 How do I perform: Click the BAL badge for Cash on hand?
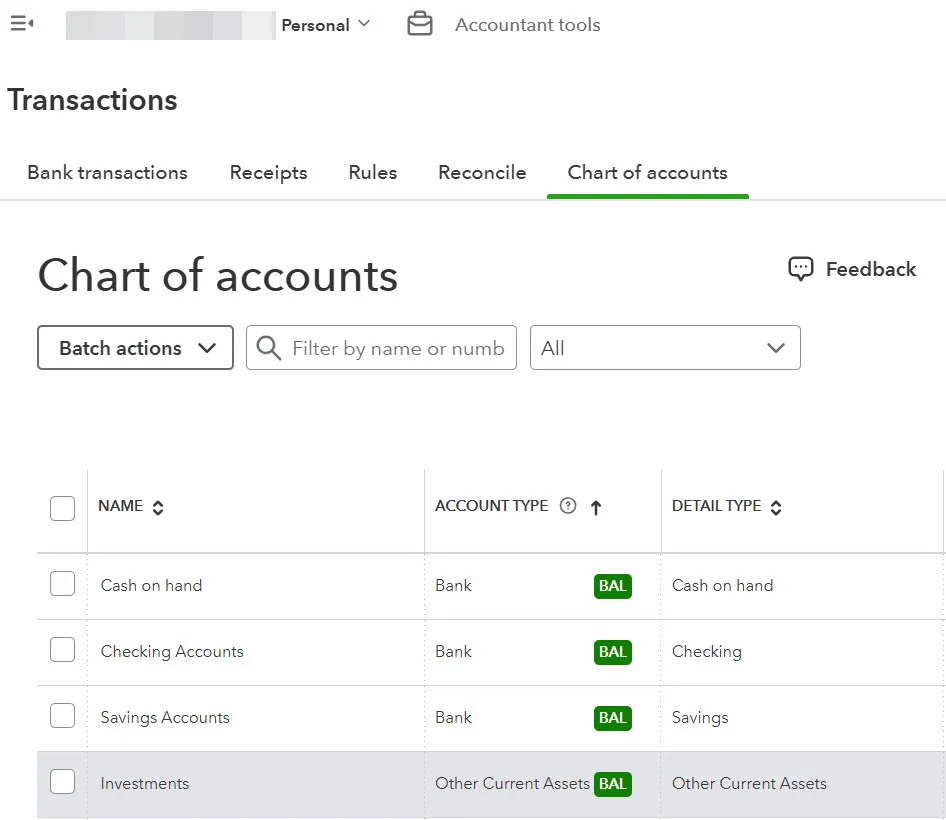(x=612, y=586)
